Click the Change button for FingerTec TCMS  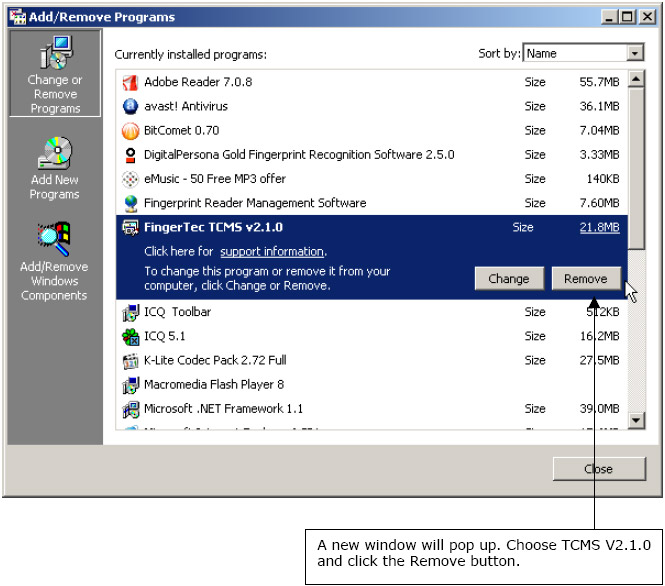point(509,279)
